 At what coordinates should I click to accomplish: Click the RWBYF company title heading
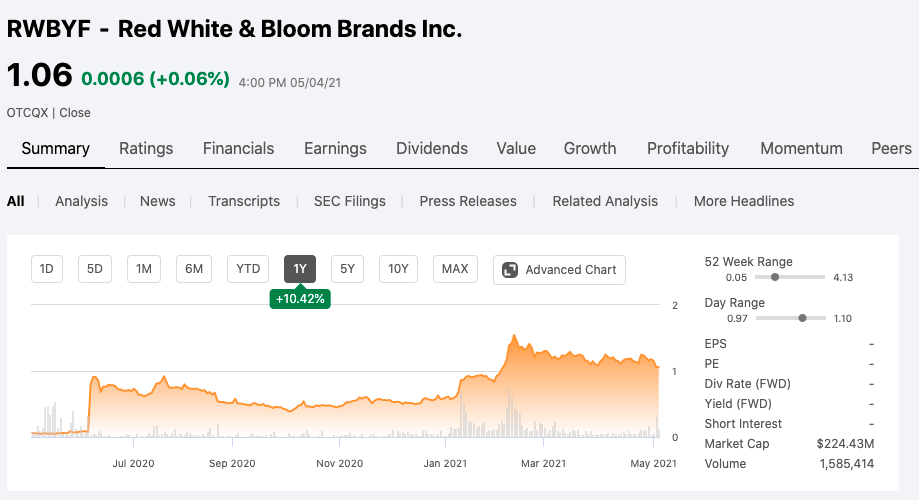234,29
